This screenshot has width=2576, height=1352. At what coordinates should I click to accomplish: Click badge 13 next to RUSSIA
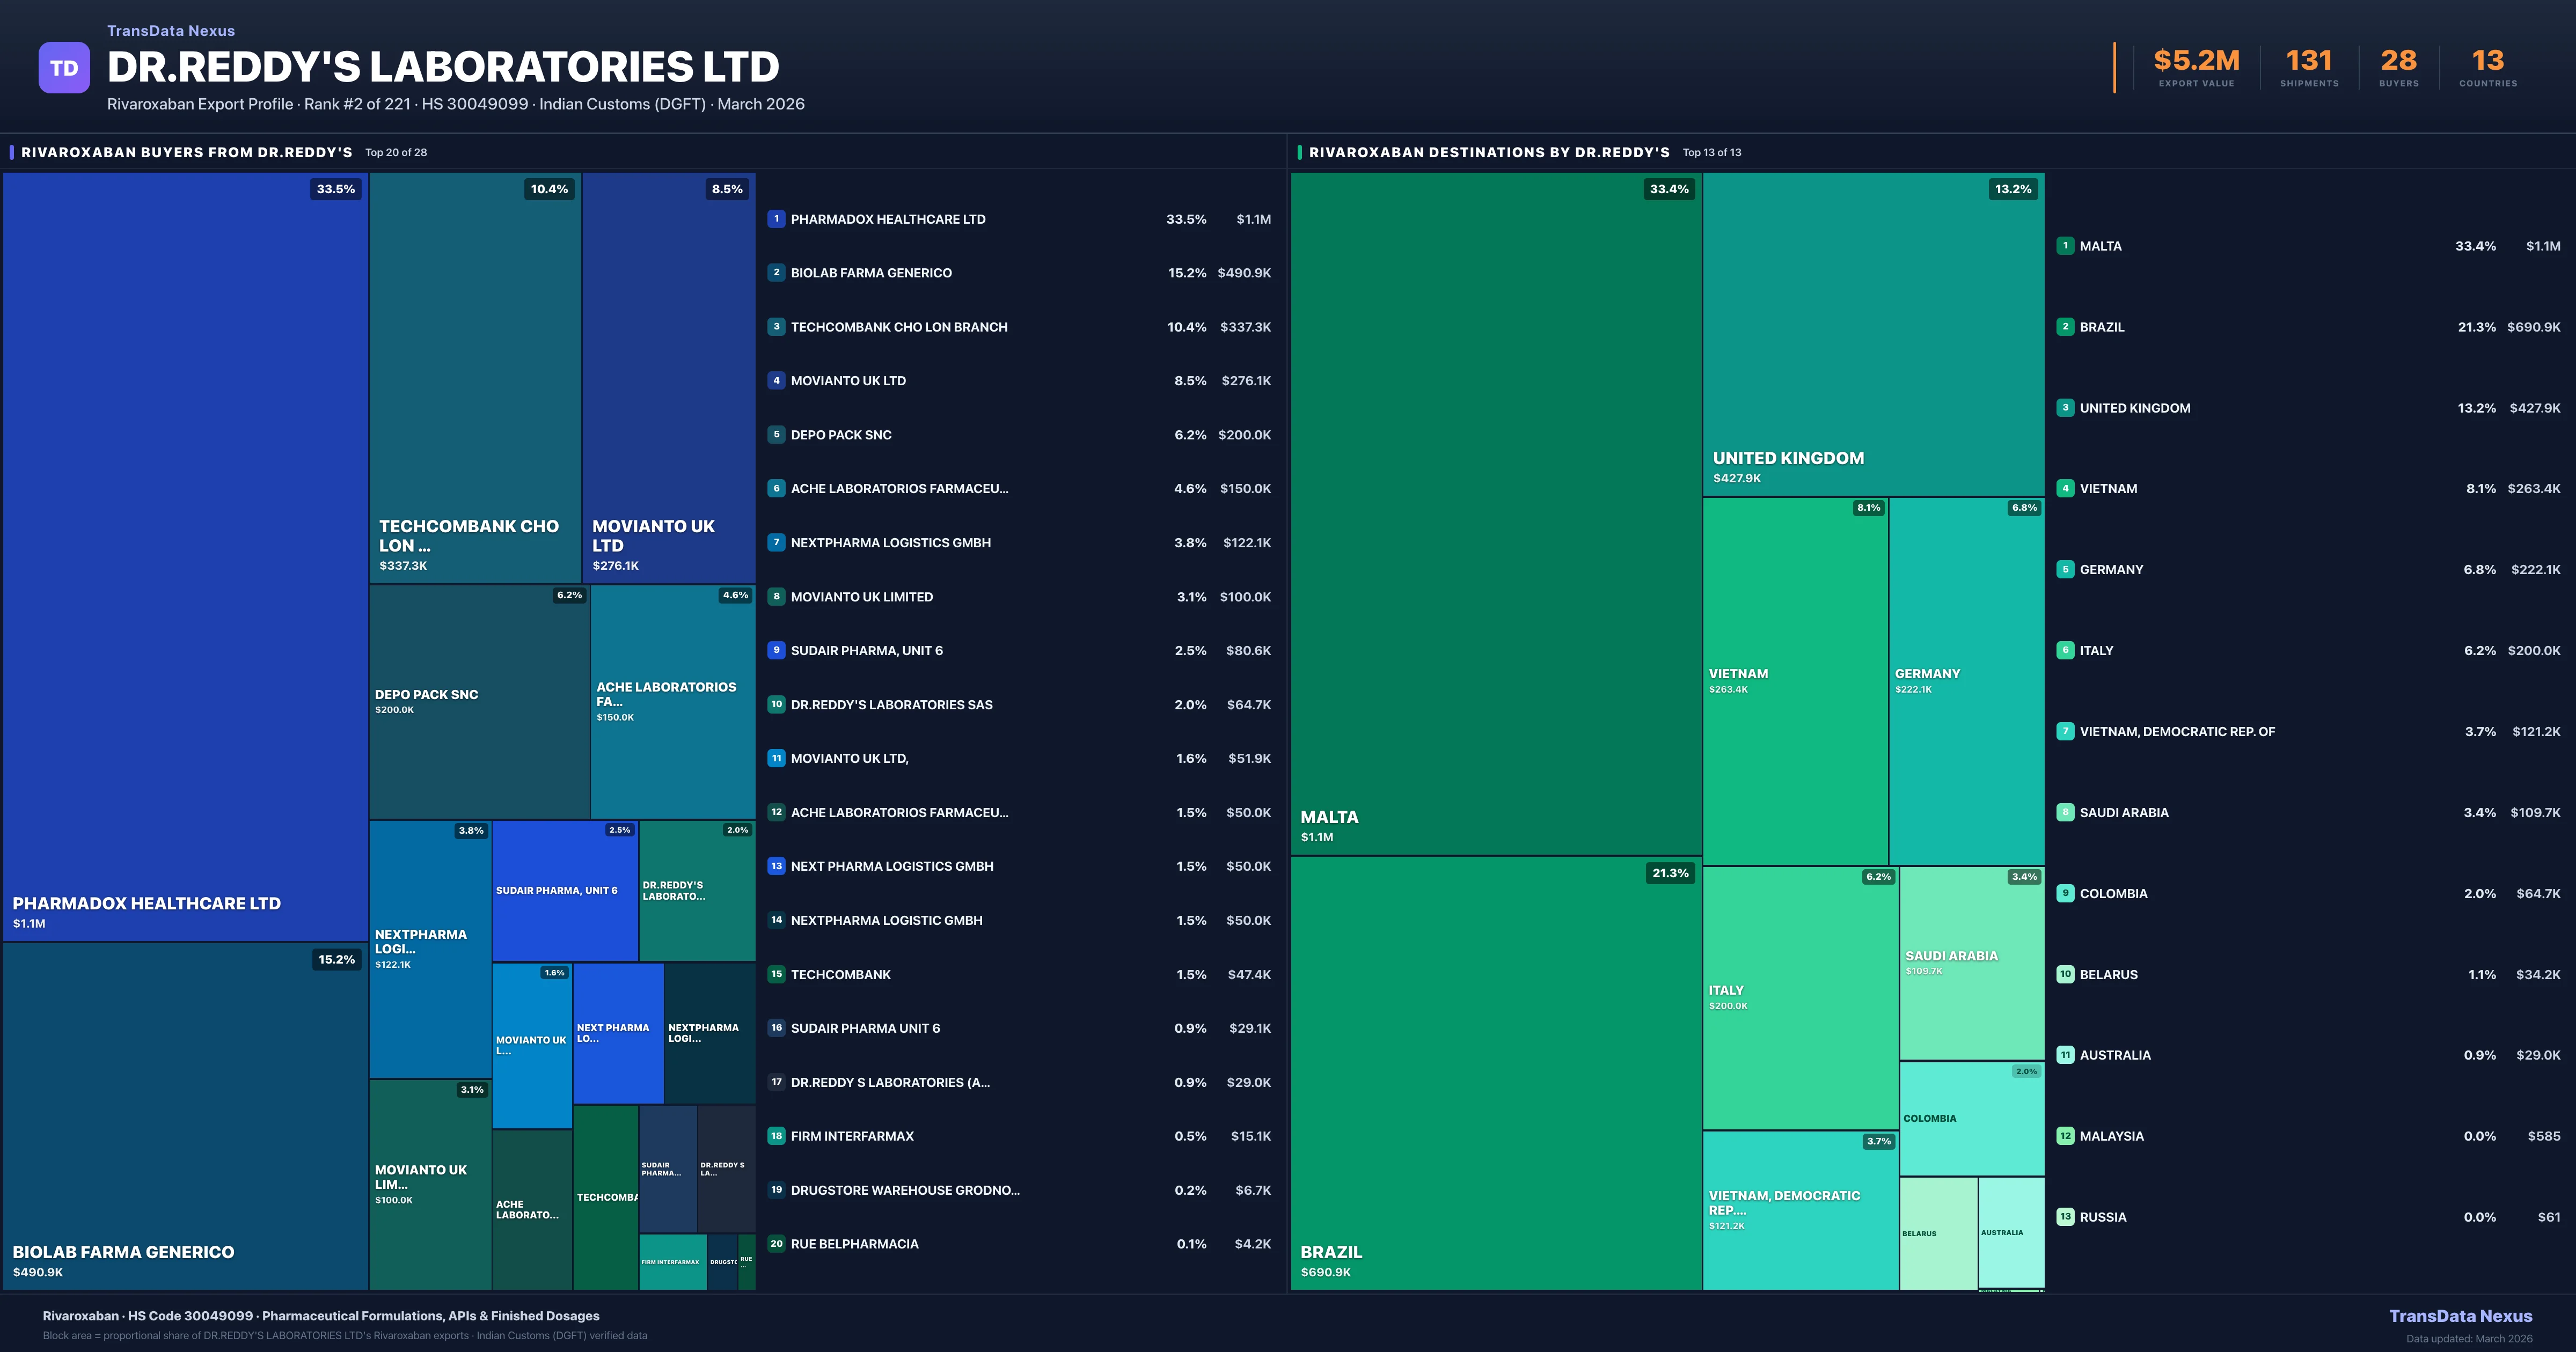[2066, 1217]
